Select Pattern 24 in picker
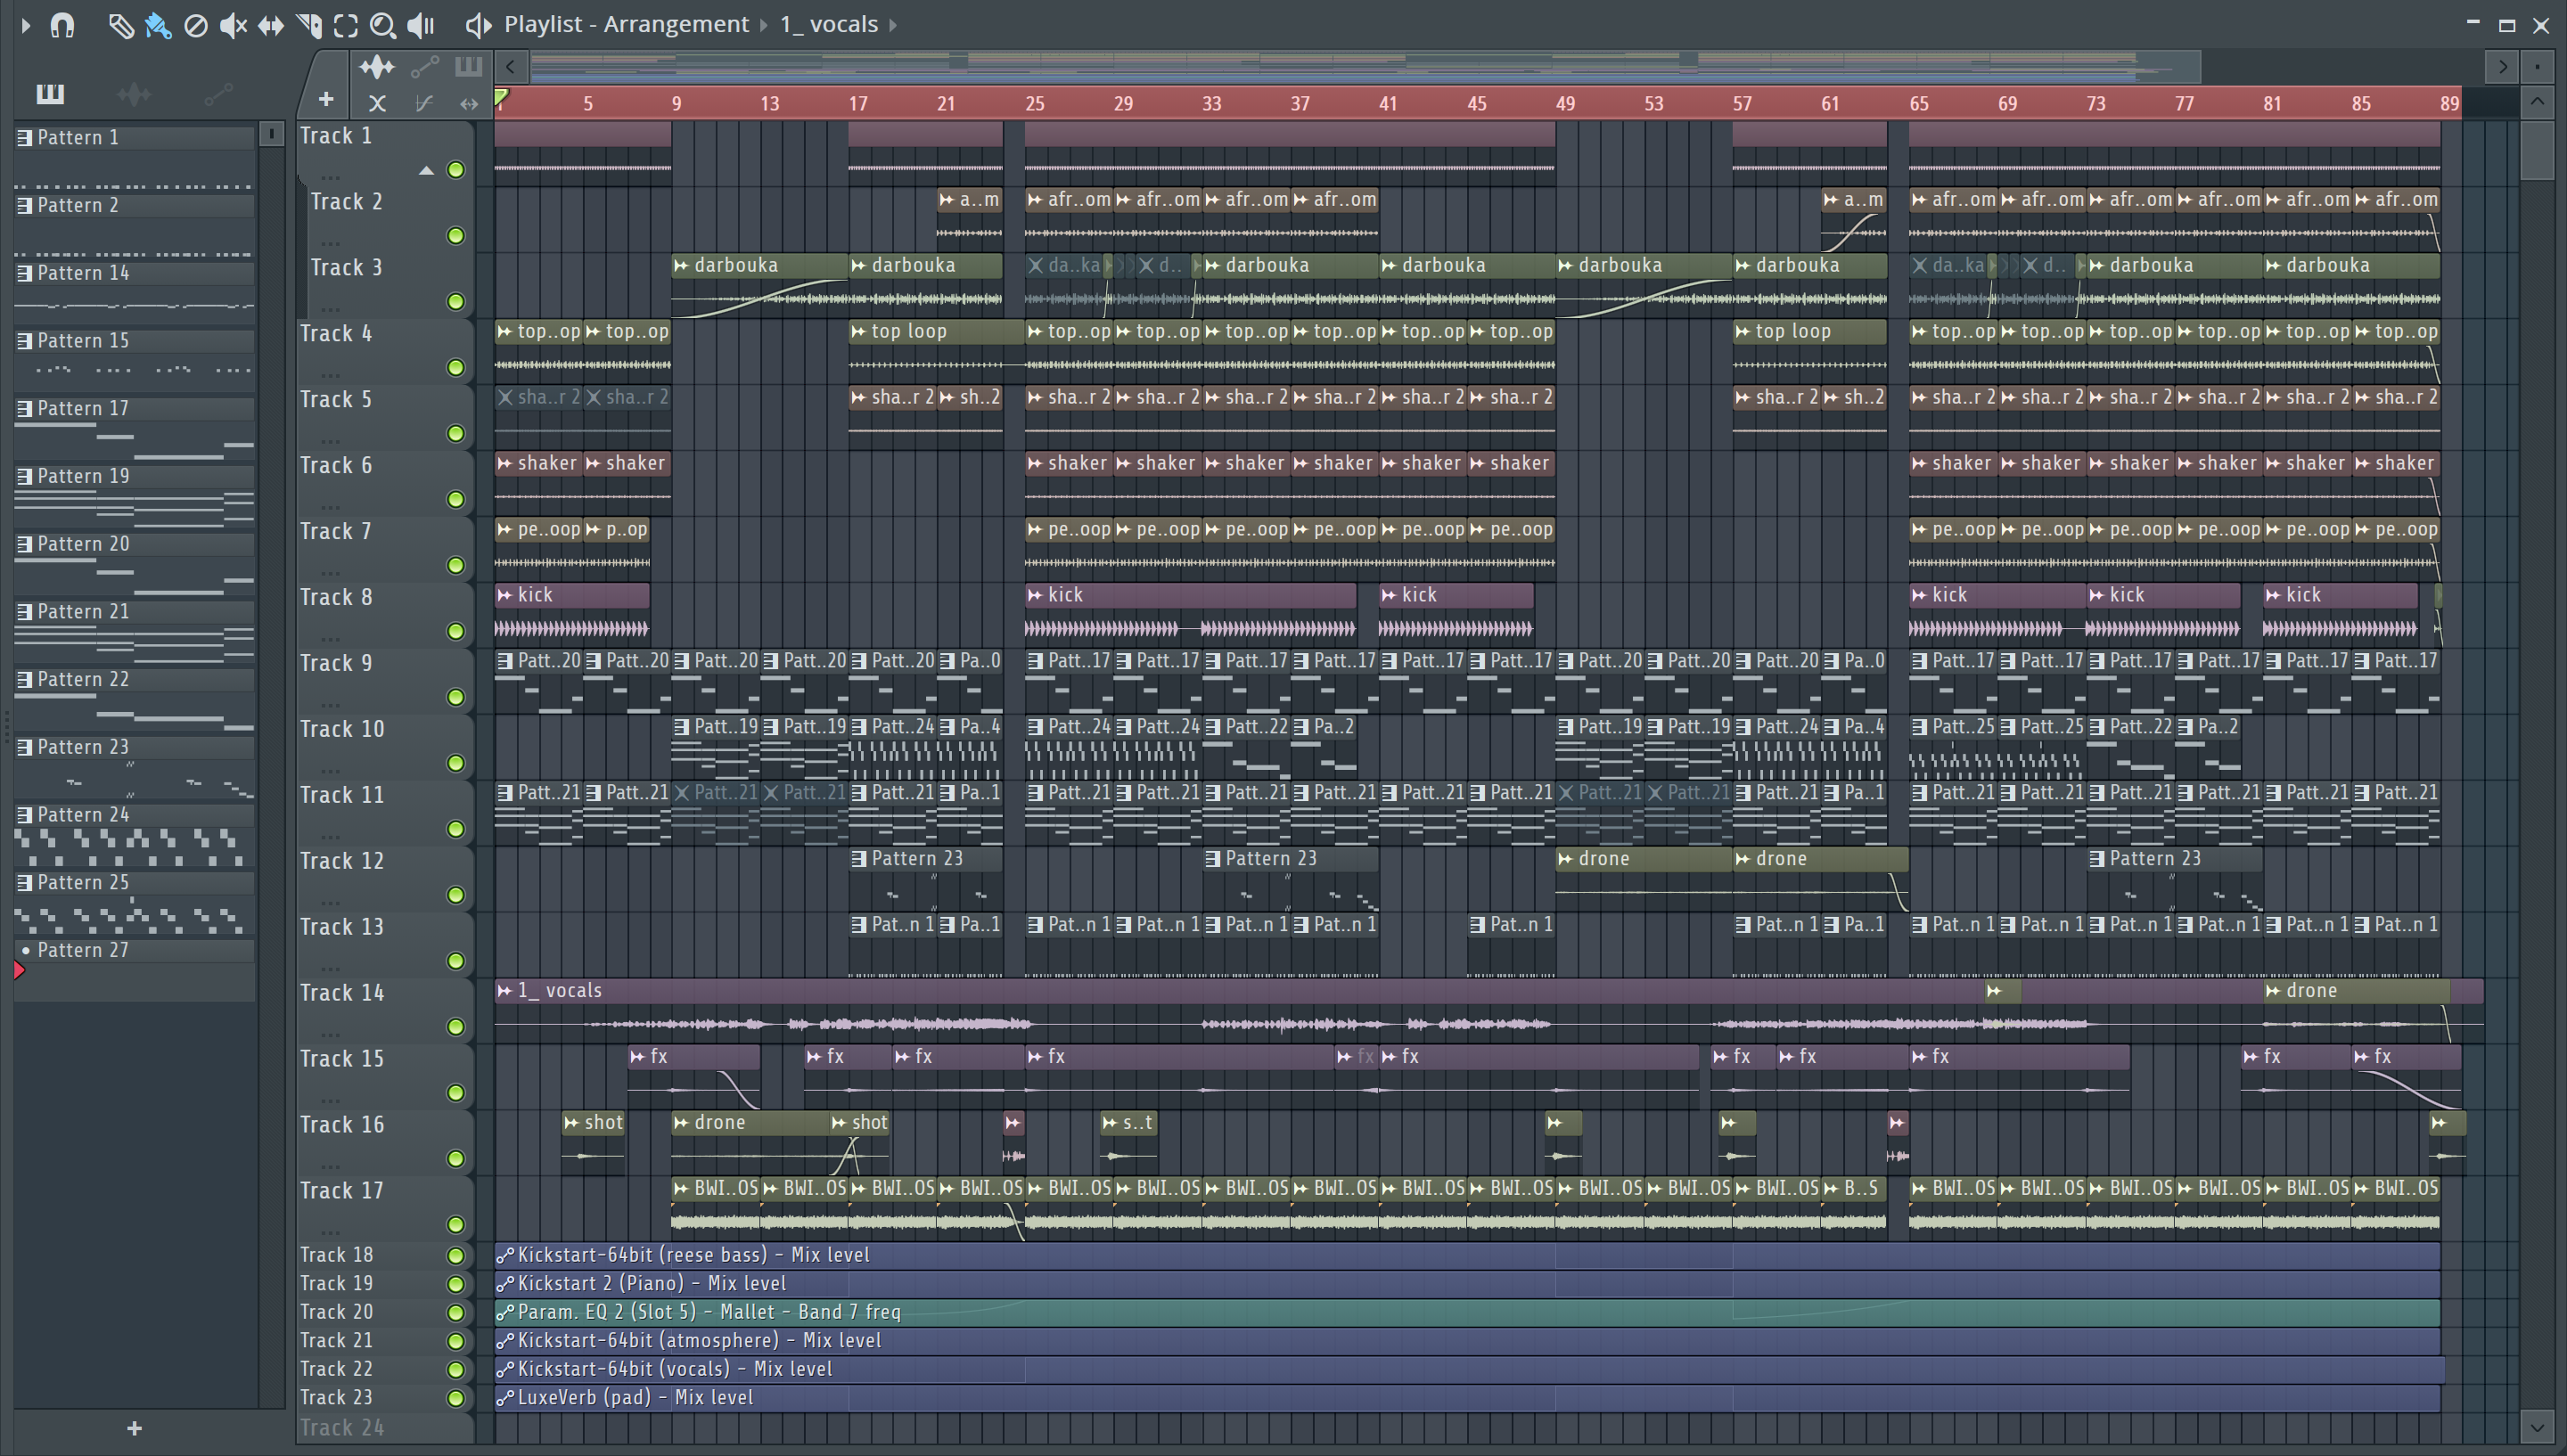This screenshot has height=1456, width=2567. coord(84,815)
